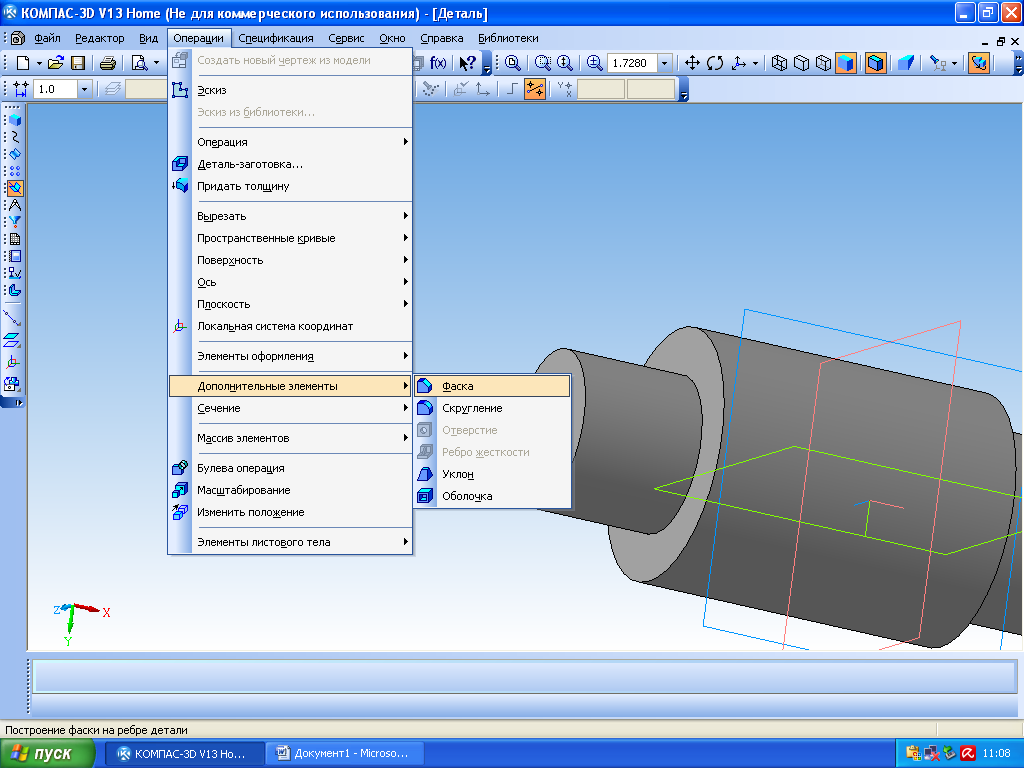Click the Windows пуск start button

pos(46,754)
